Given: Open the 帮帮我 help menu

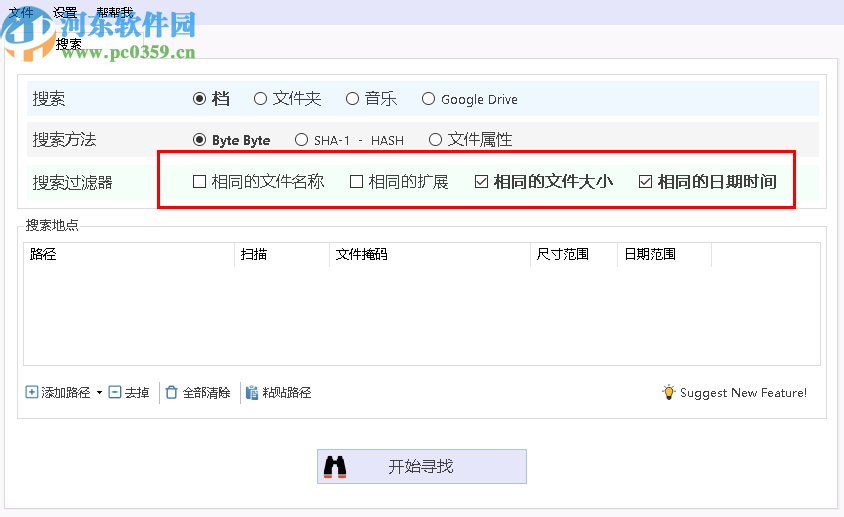Looking at the screenshot, I should point(114,12).
